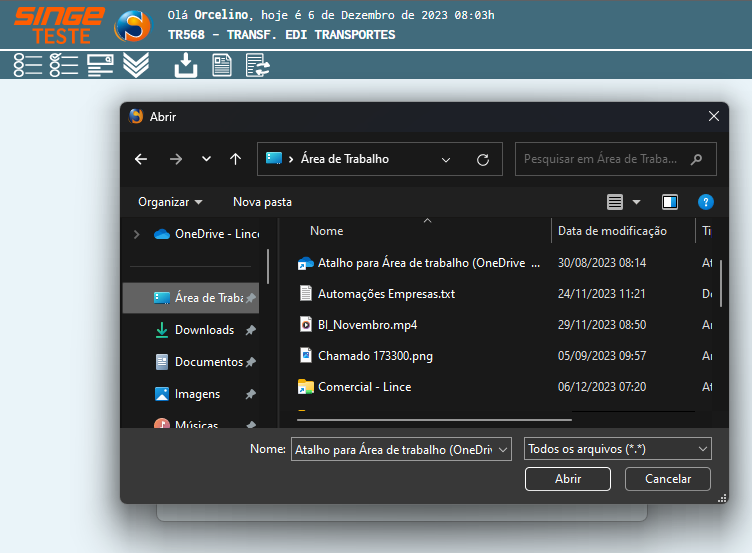This screenshot has height=553, width=752.
Task: Click the magnifier search icon
Action: pos(696,159)
